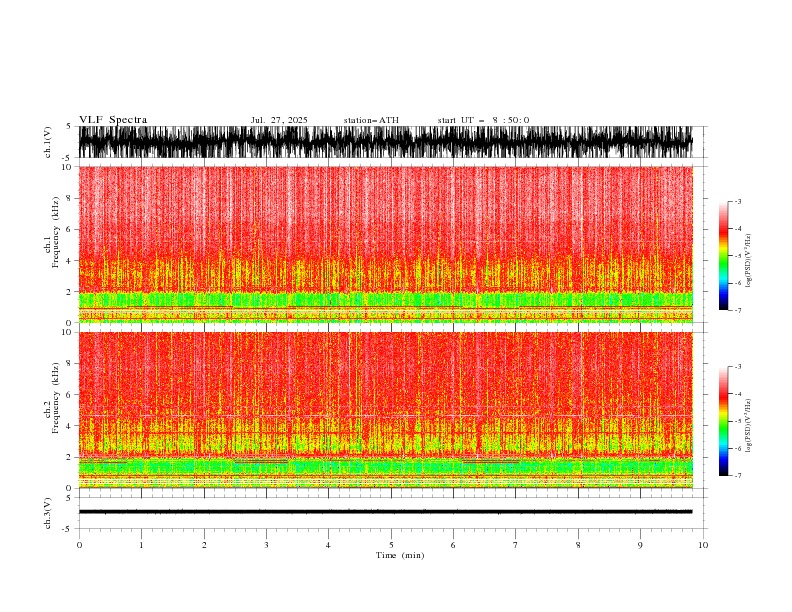Click the "8" minute tick label on time axis
This screenshot has width=792, height=612.
coord(578,545)
